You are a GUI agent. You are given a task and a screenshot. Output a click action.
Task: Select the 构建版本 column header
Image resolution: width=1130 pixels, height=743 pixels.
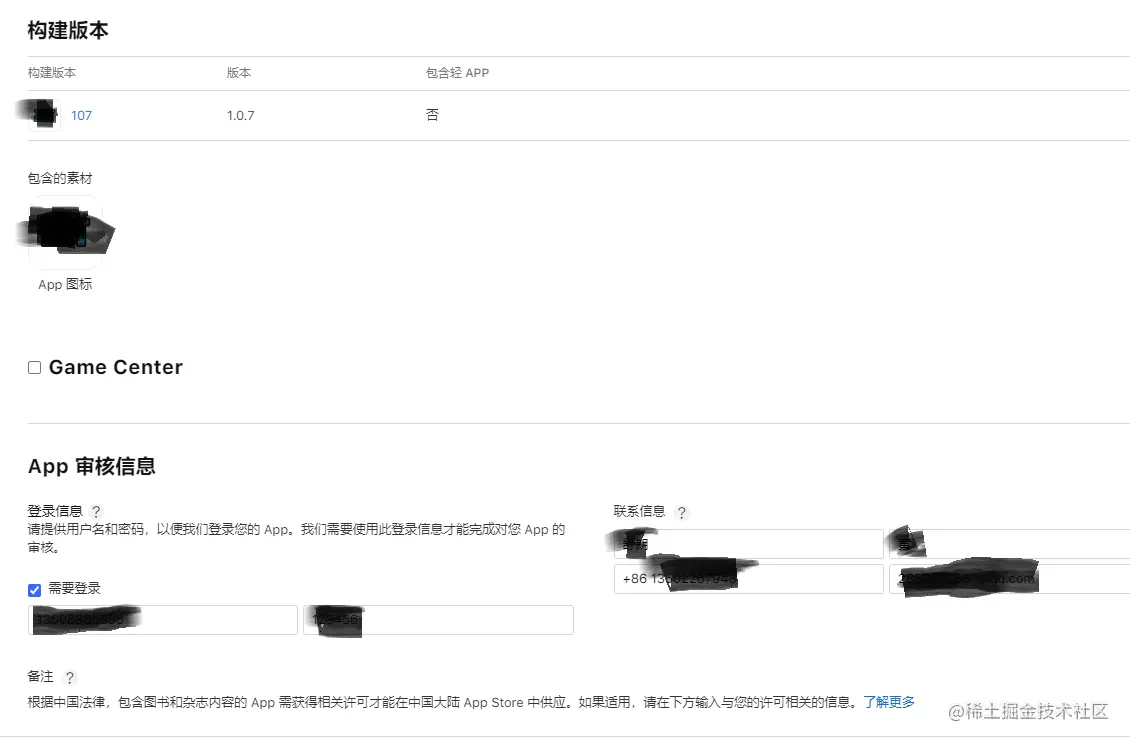click(52, 73)
